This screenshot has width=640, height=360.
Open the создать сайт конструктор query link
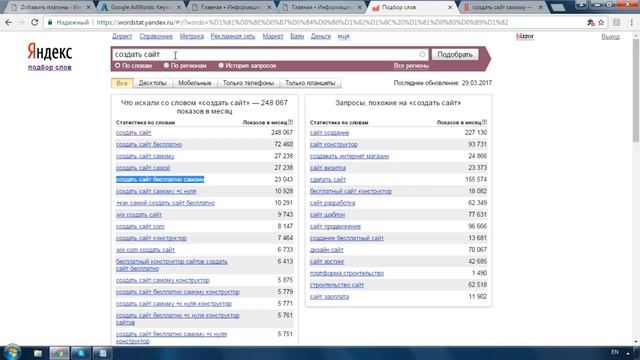(x=151, y=238)
